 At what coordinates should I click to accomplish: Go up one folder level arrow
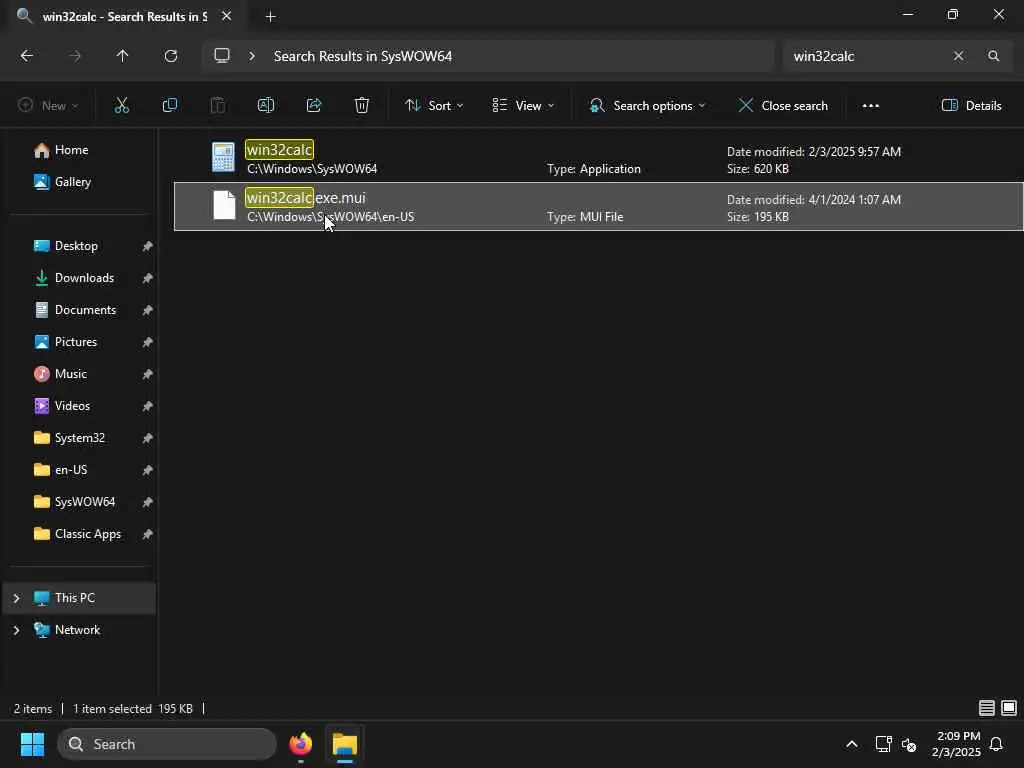(123, 56)
